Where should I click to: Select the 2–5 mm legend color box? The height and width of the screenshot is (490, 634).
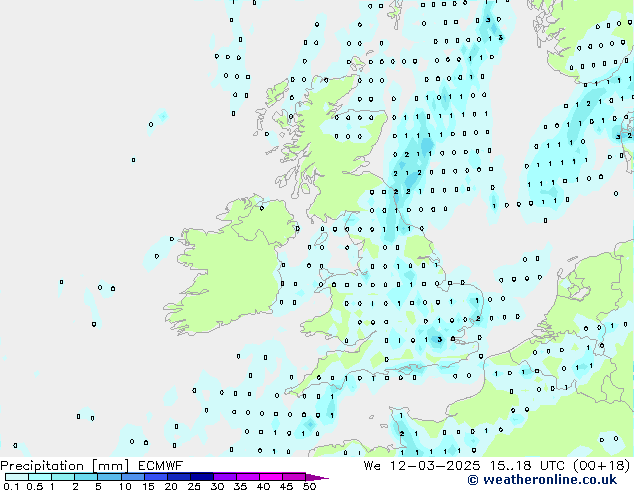[x=86, y=477]
